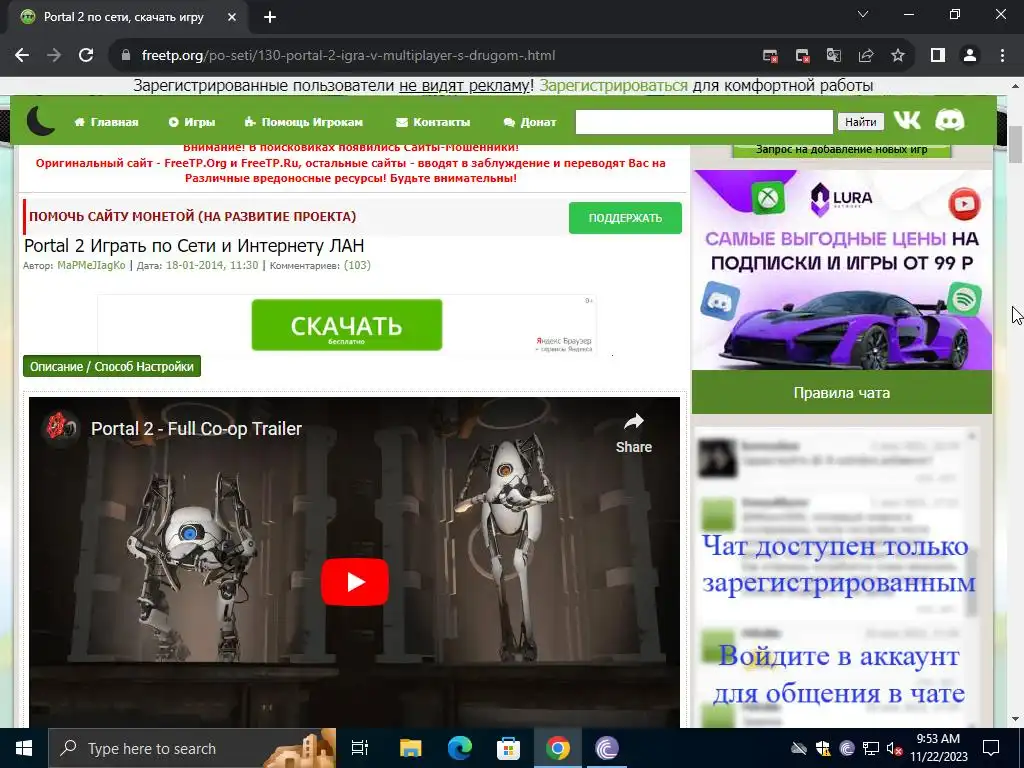Screen dimensions: 1024x768
Task: Click the Правила чата button
Action: click(842, 392)
